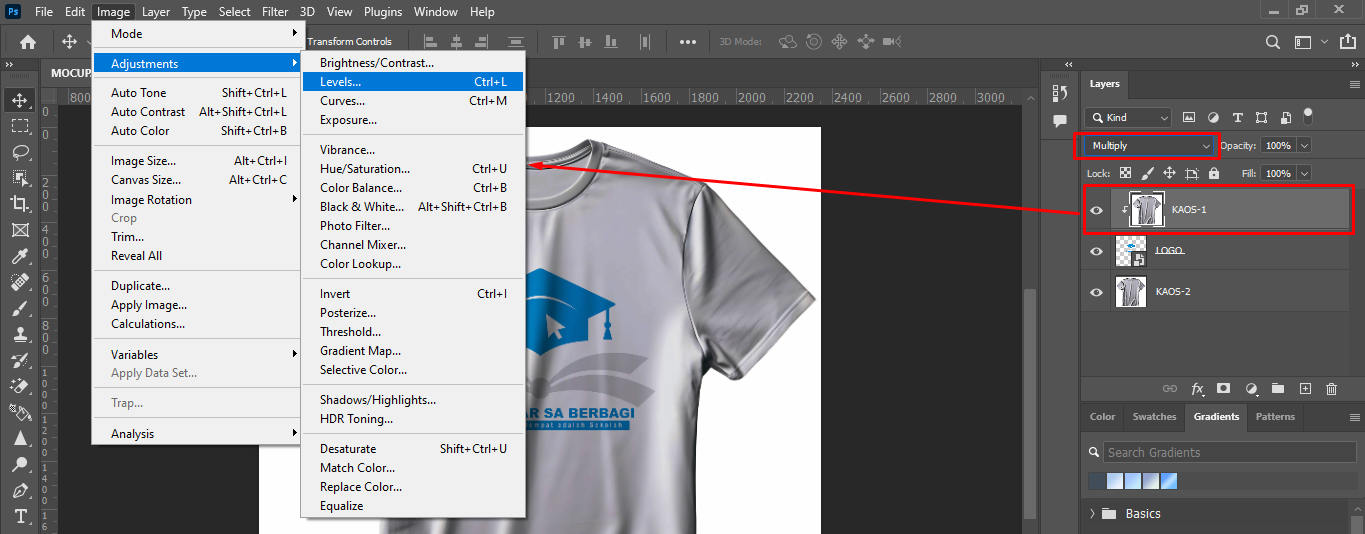Expand the Basics gradients folder
This screenshot has width=1365, height=534.
tap(1092, 514)
